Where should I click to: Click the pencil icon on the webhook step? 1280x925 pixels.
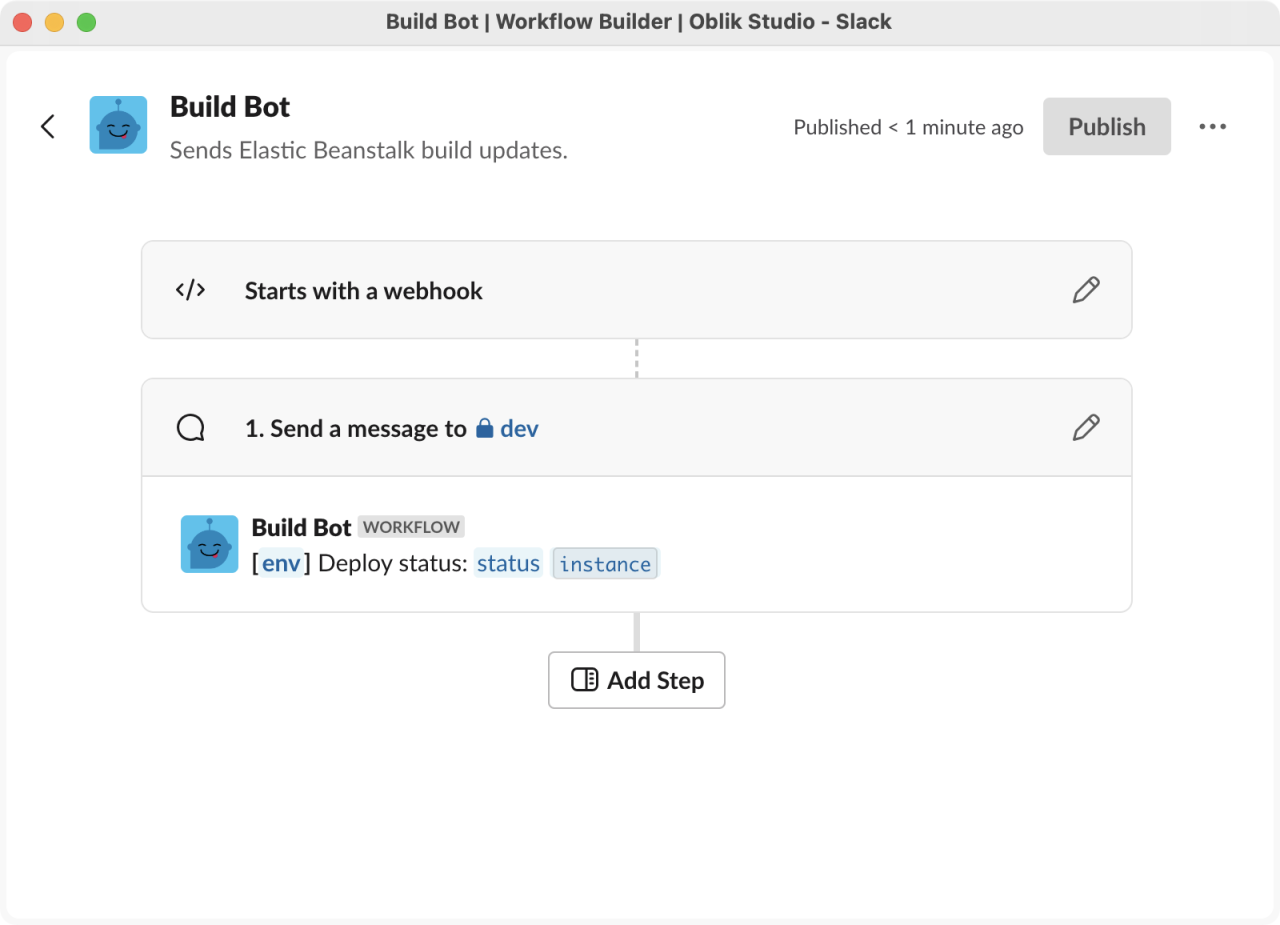(1086, 290)
